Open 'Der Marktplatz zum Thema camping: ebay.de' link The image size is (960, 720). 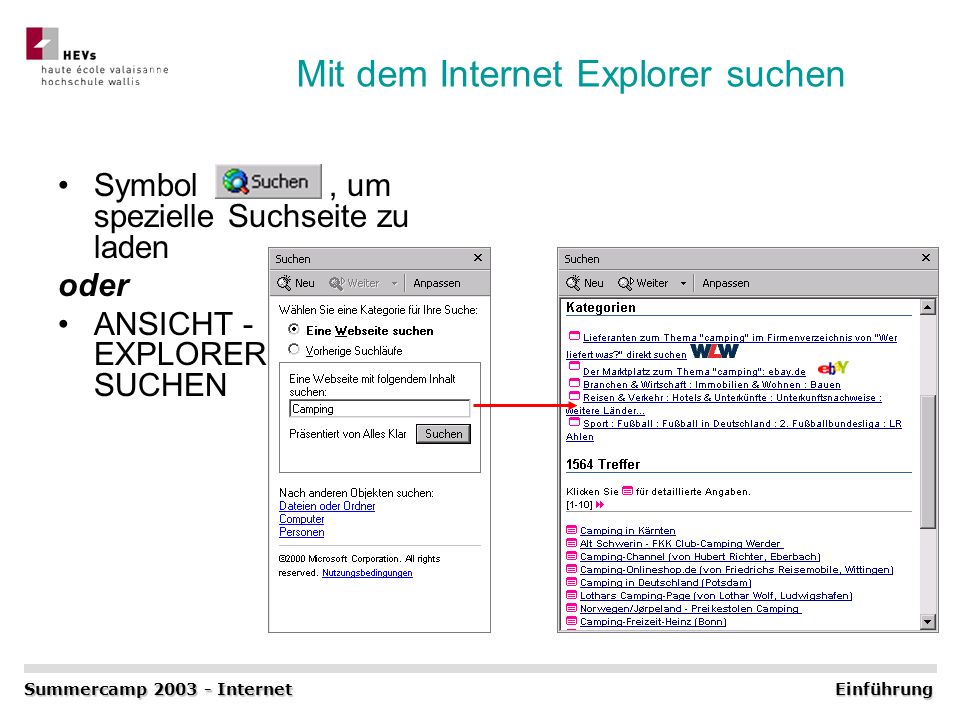coord(694,372)
